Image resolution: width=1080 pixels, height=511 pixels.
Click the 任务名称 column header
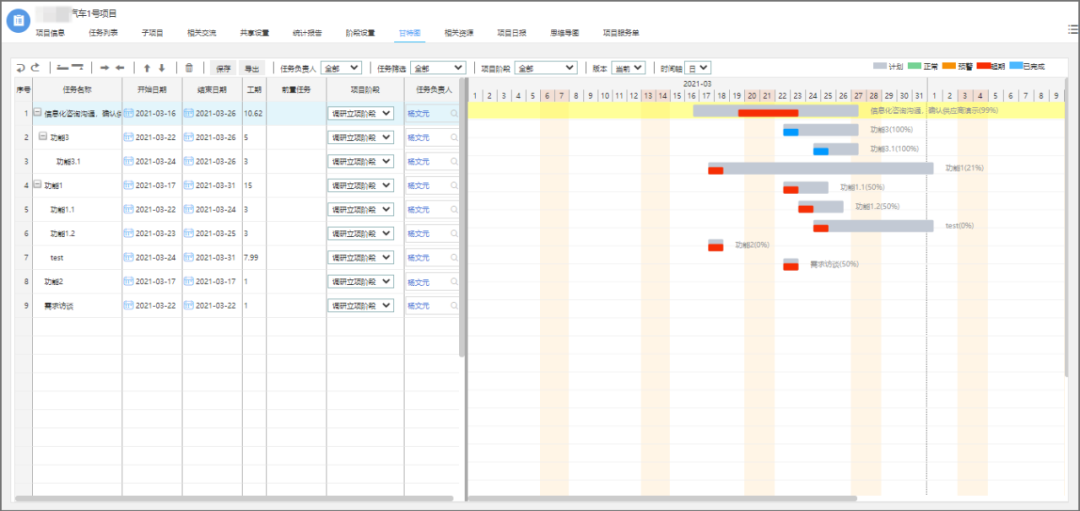[x=77, y=90]
